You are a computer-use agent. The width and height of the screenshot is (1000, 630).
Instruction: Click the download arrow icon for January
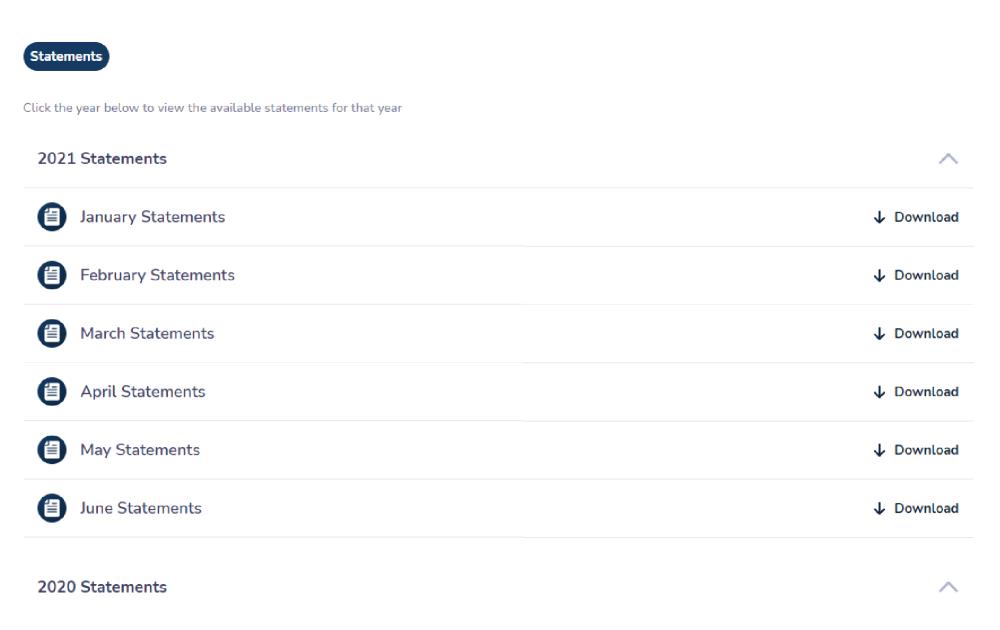click(880, 217)
